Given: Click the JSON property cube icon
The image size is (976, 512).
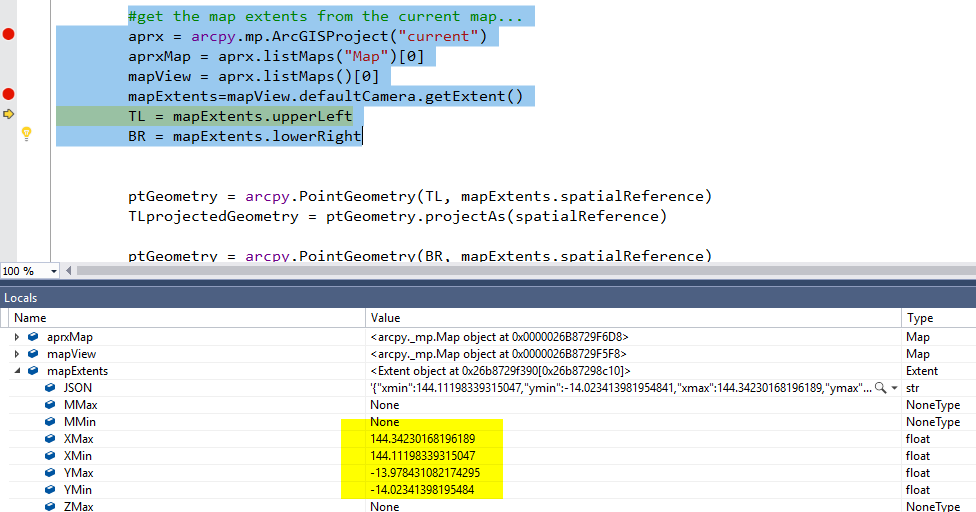Looking at the screenshot, I should pos(50,388).
